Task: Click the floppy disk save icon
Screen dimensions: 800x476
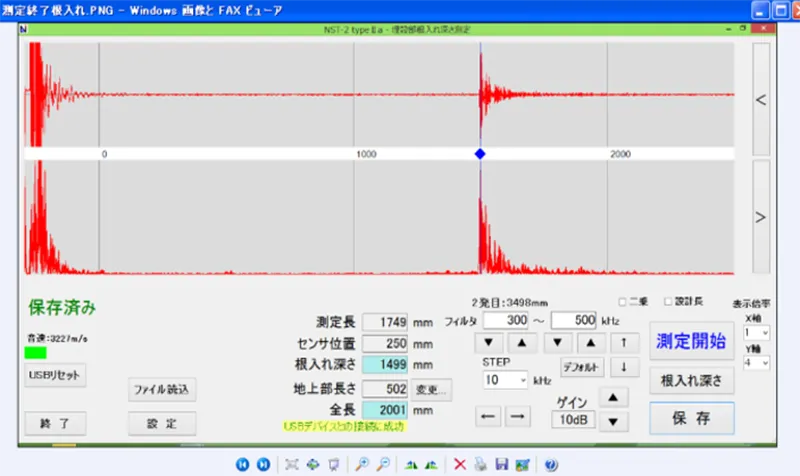Action: (x=501, y=464)
